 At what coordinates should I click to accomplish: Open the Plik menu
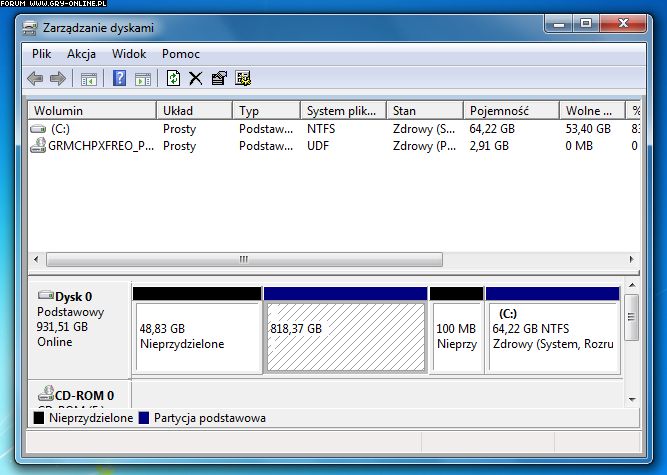tap(41, 54)
